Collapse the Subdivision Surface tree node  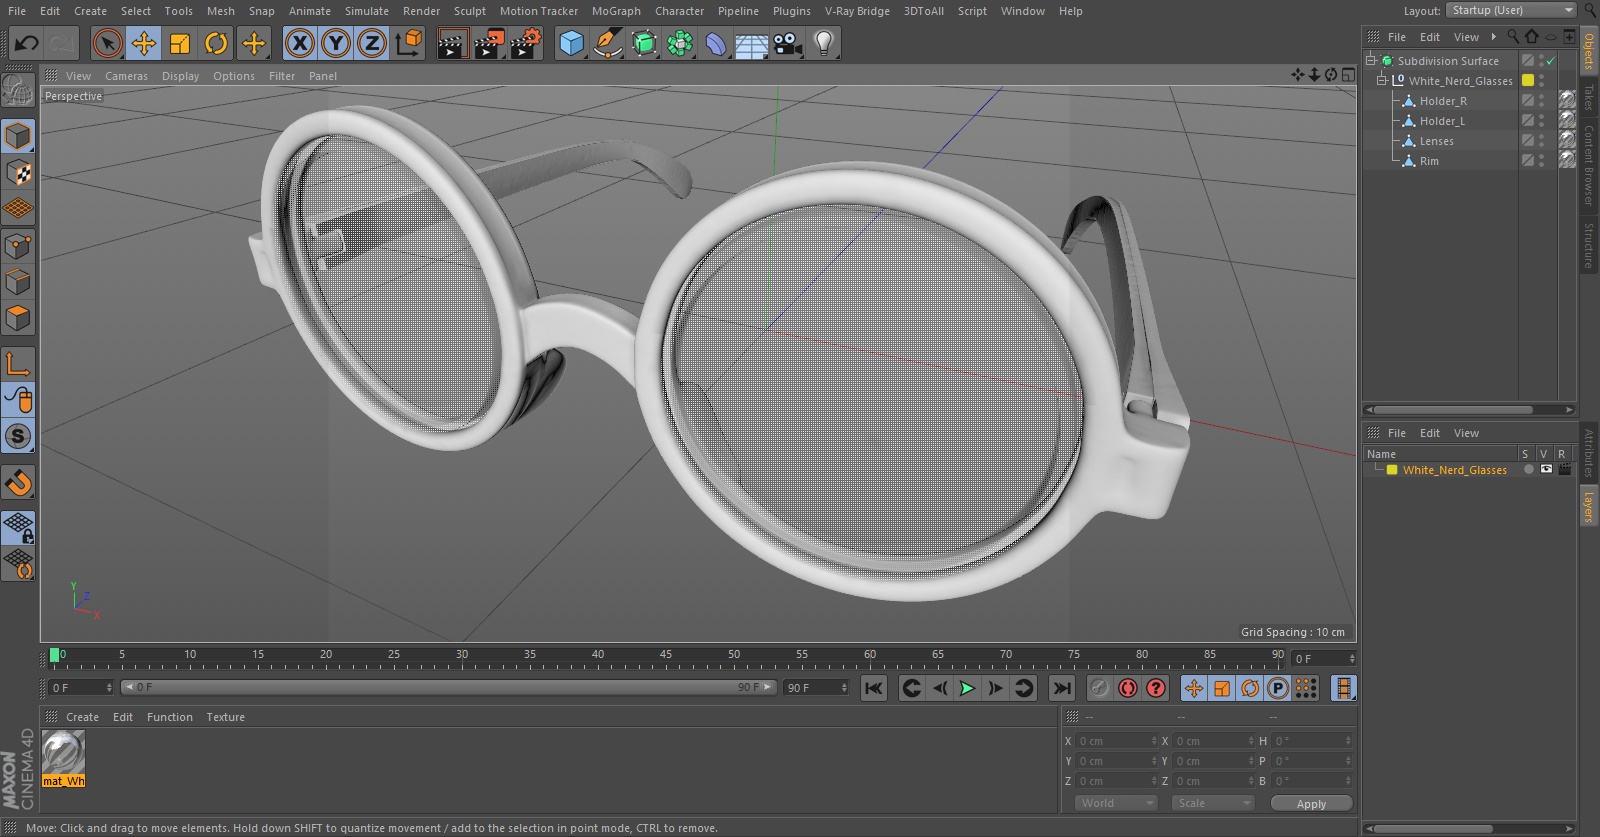[1371, 60]
